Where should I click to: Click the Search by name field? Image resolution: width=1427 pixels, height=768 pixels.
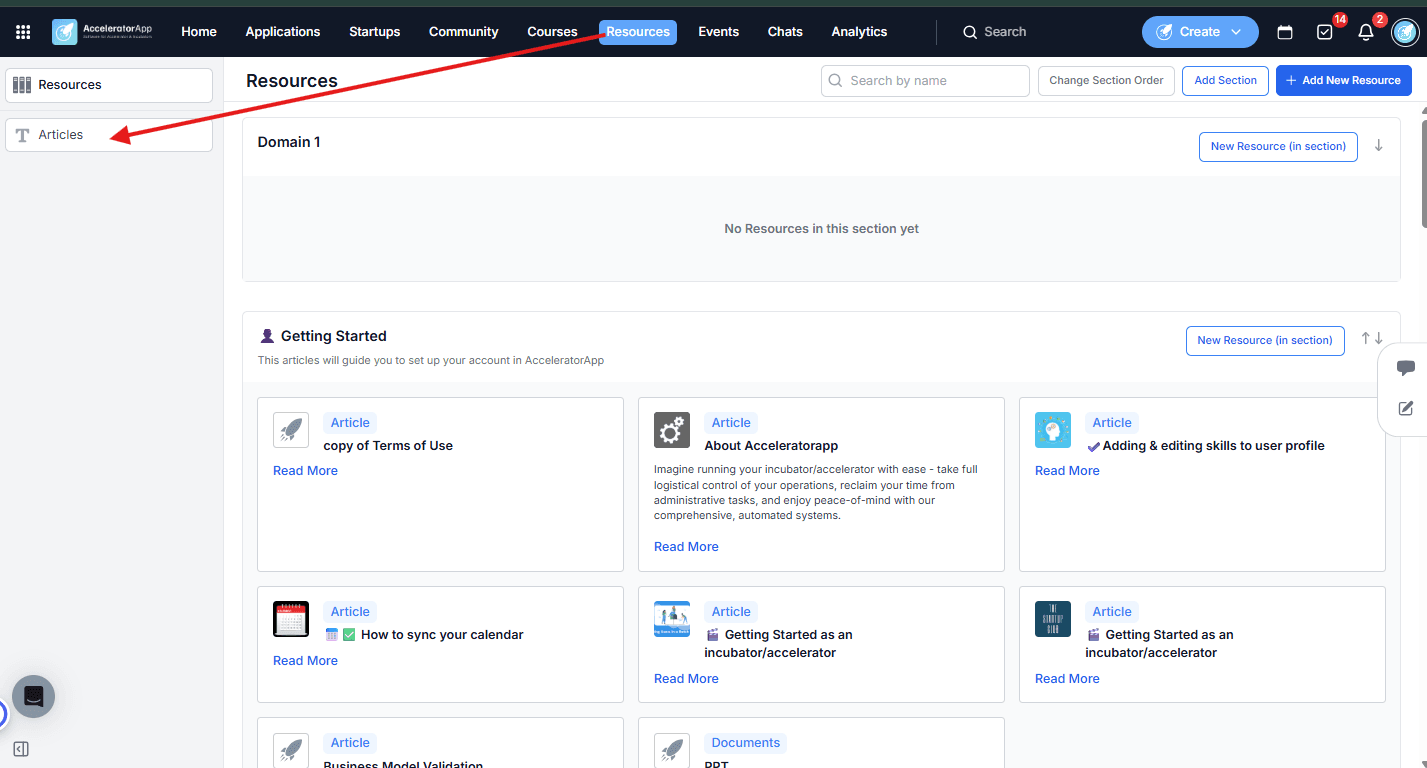(x=925, y=81)
